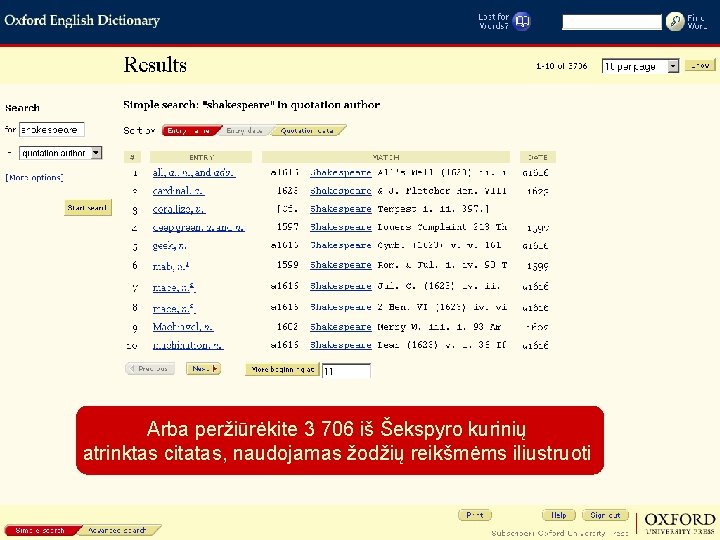Click Shakespeare link in Cymb. row
This screenshot has width=720, height=540.
click(341, 245)
